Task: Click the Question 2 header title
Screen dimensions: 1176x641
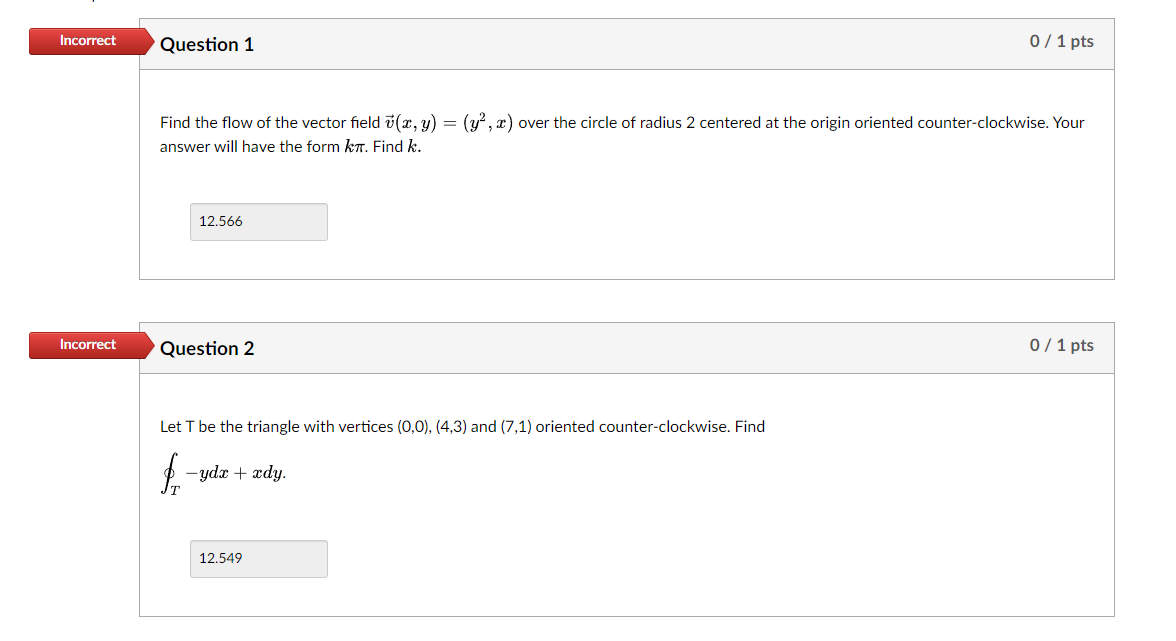Action: point(207,348)
